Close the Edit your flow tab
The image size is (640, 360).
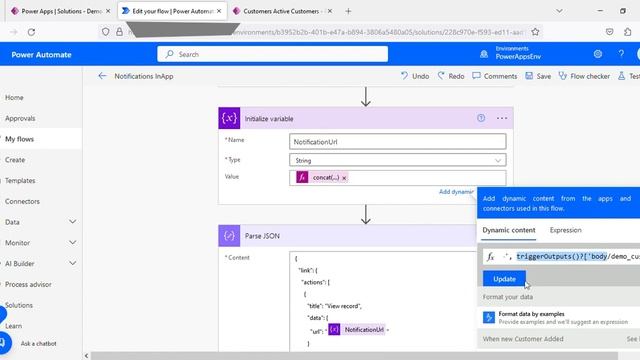219,11
